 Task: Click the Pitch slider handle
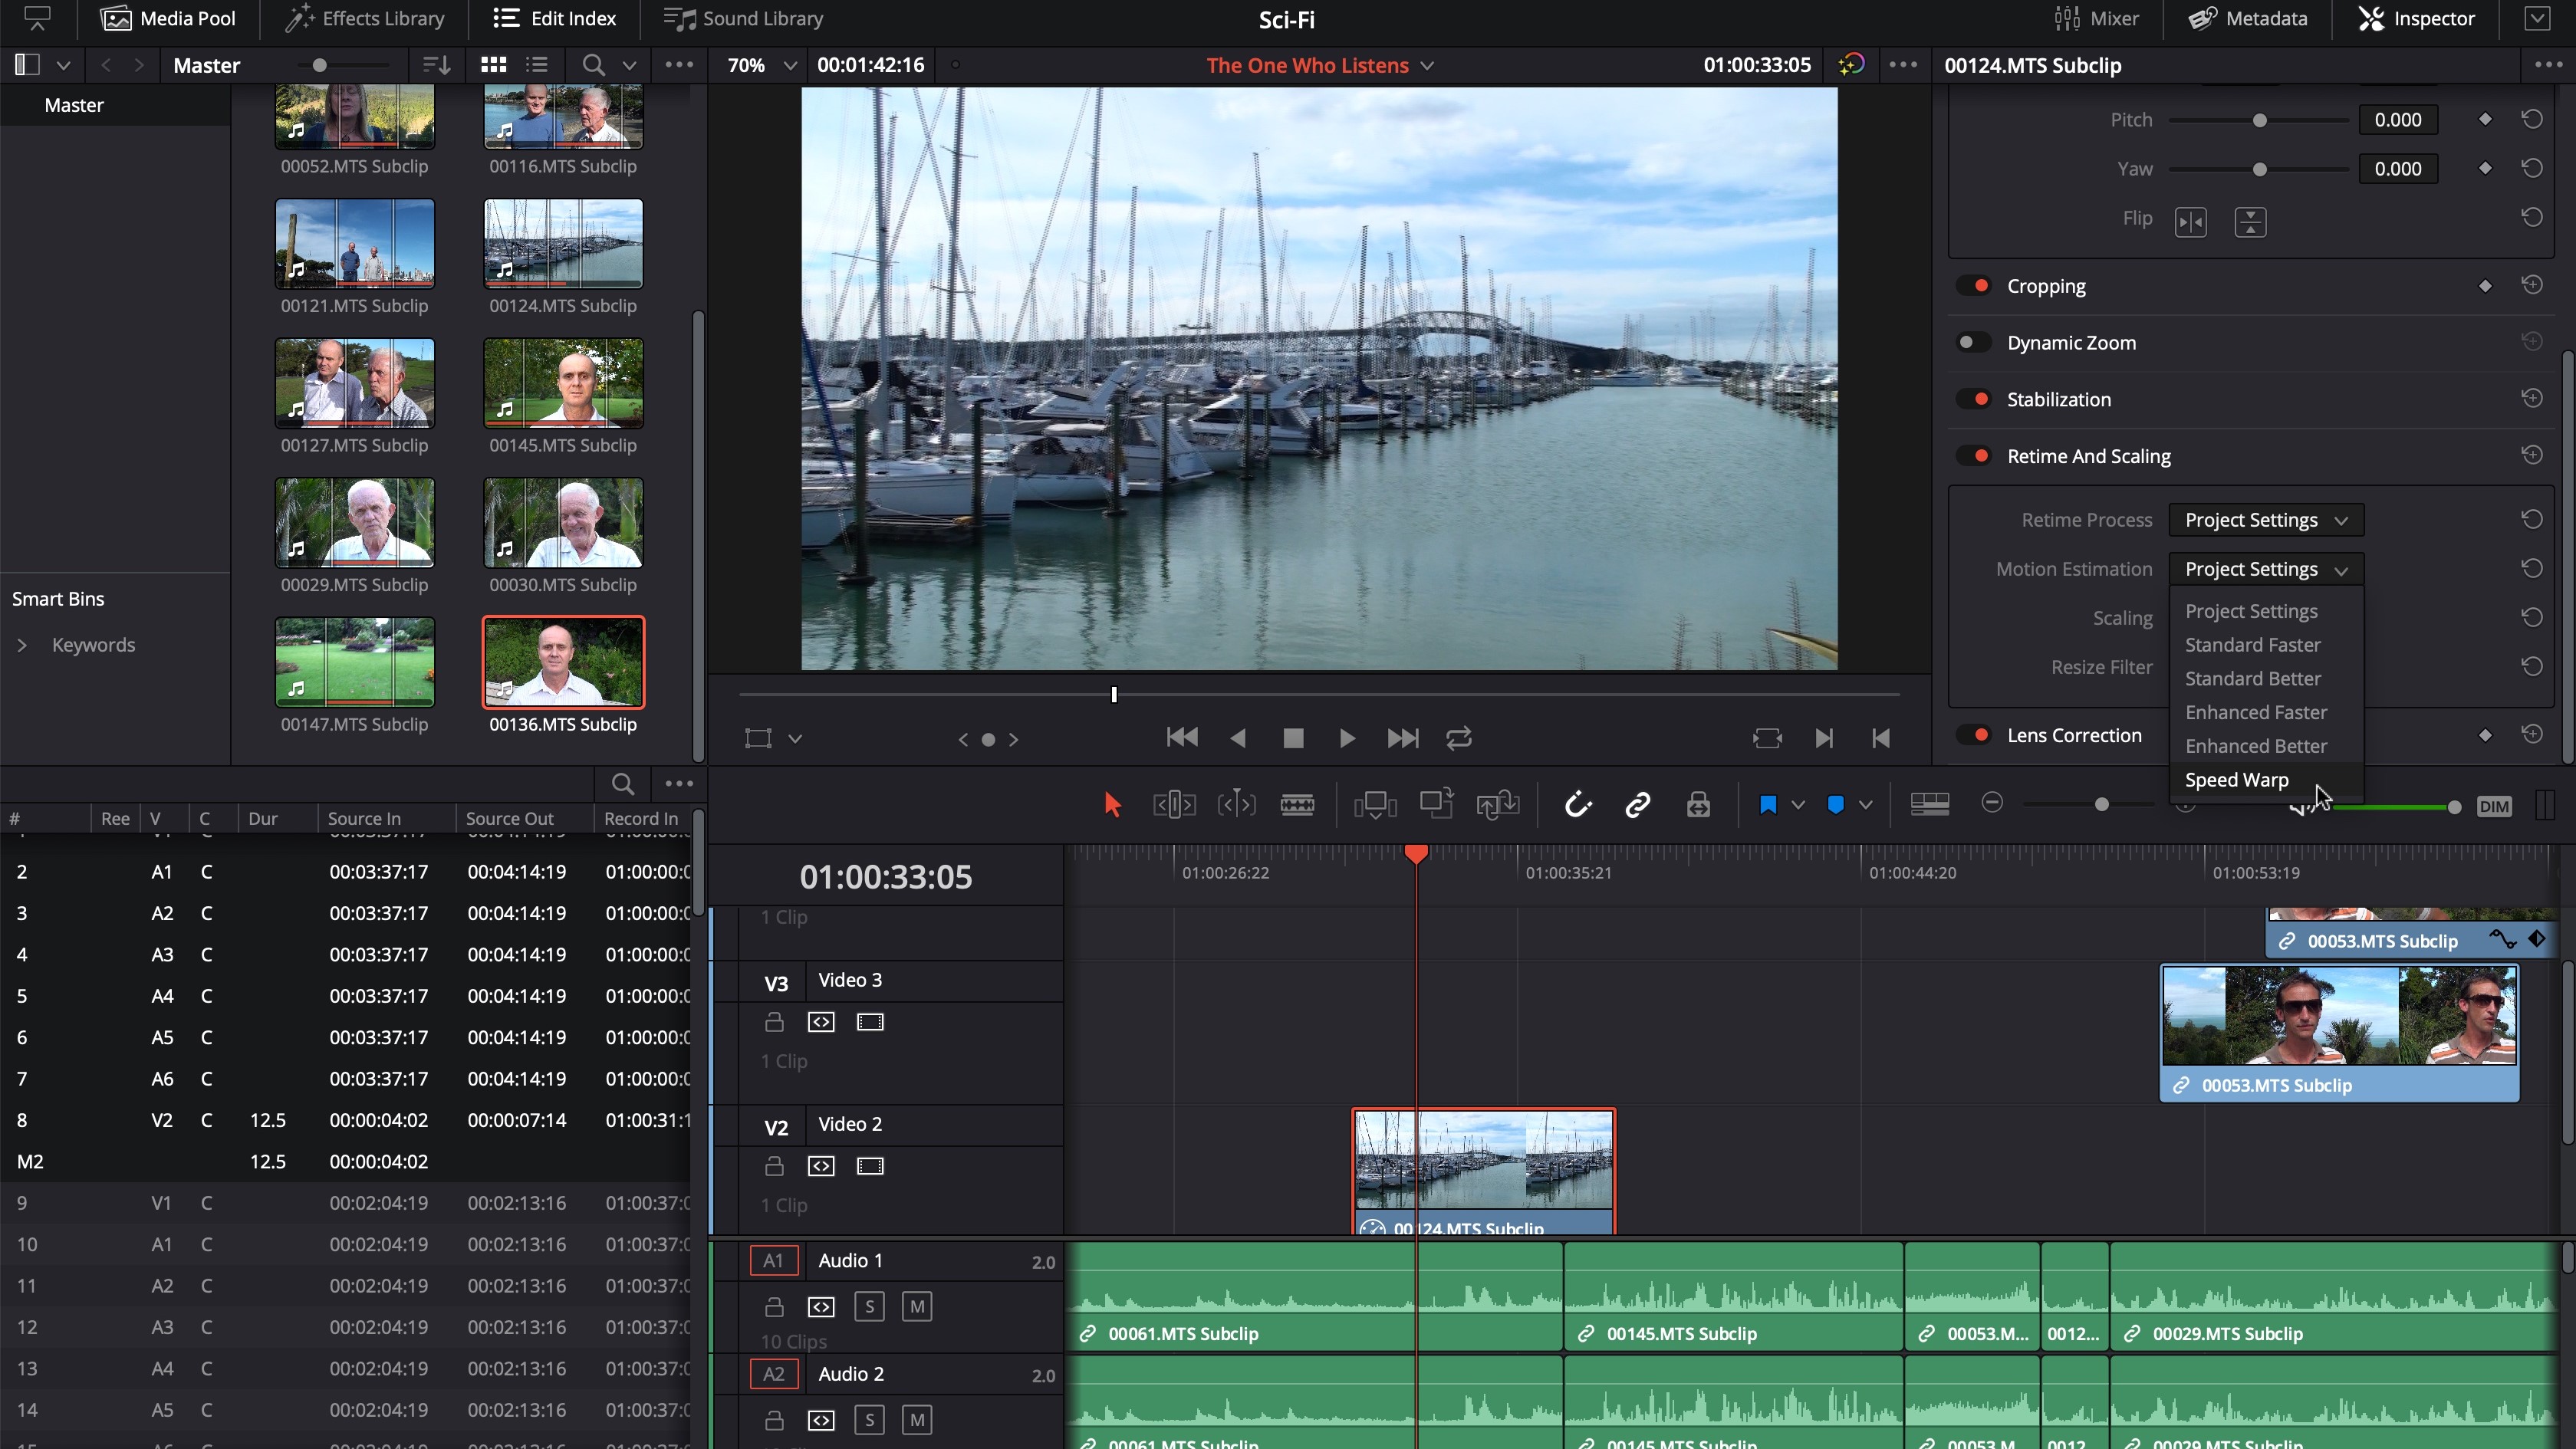pyautogui.click(x=2259, y=120)
